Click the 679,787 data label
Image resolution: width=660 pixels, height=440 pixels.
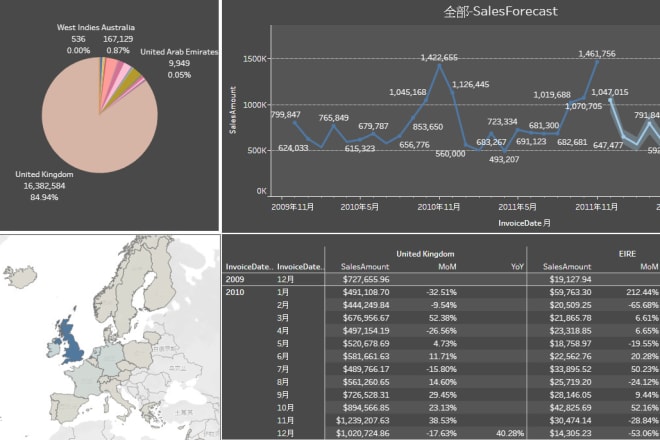[x=373, y=126]
